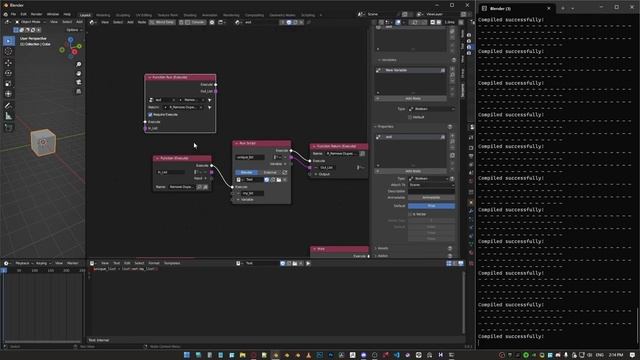Click my_list field in Run Script node

coord(252,193)
